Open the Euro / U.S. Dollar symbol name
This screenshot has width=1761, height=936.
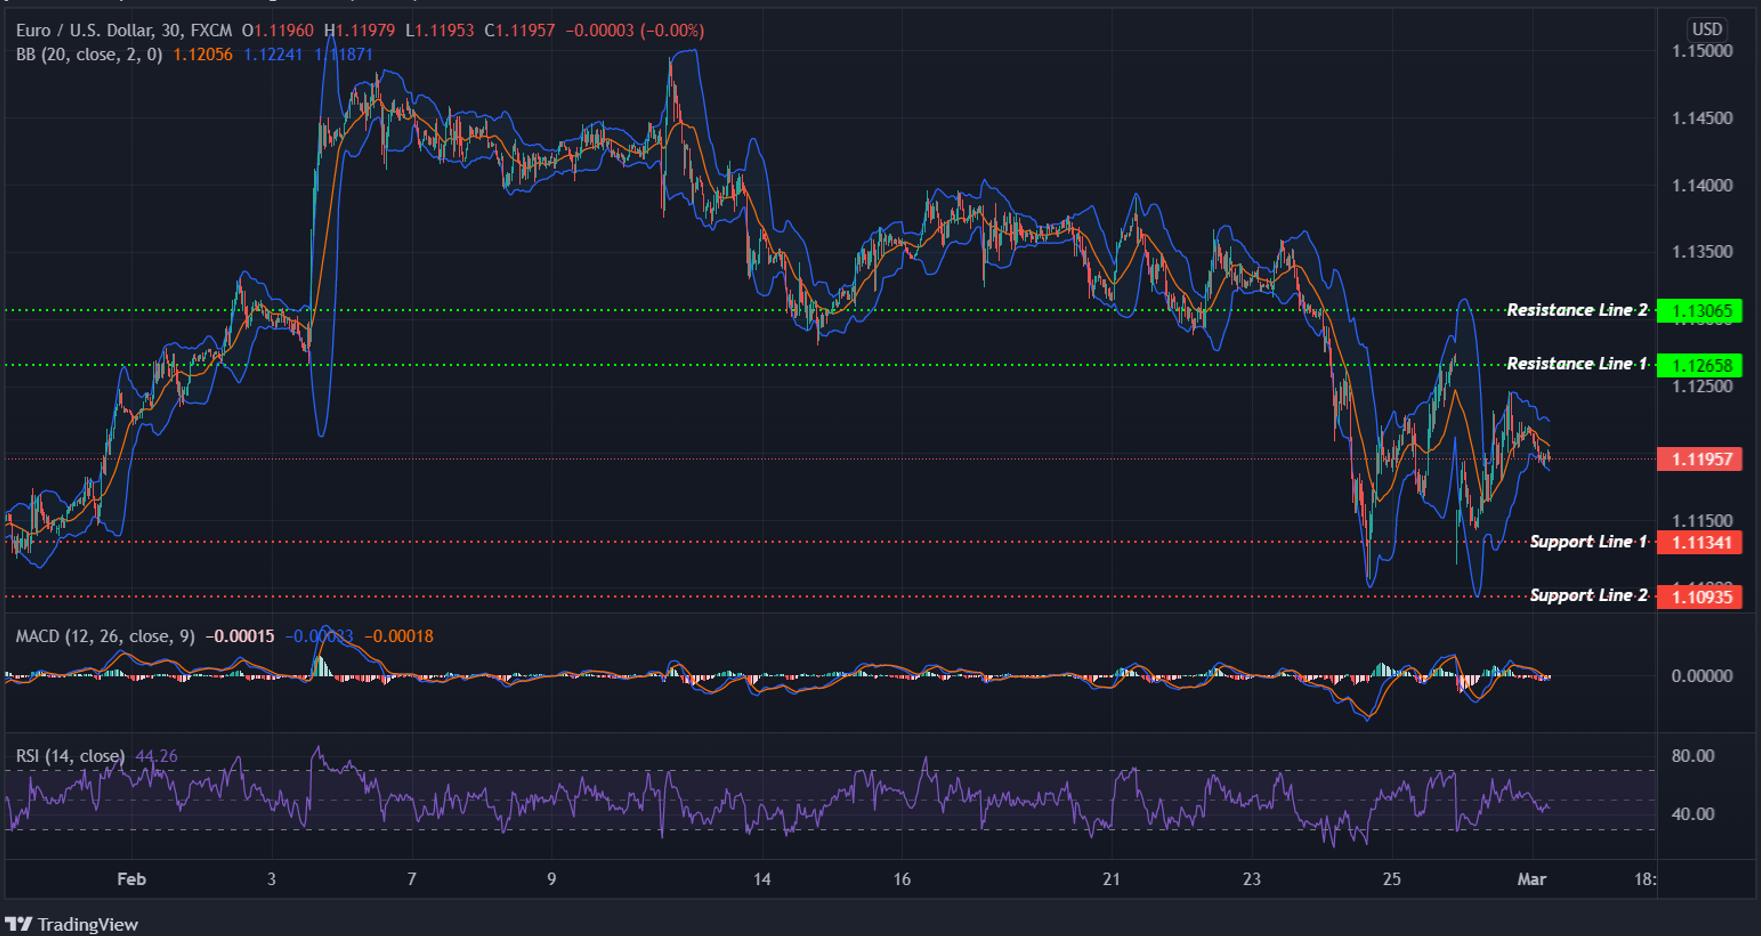[x=85, y=30]
